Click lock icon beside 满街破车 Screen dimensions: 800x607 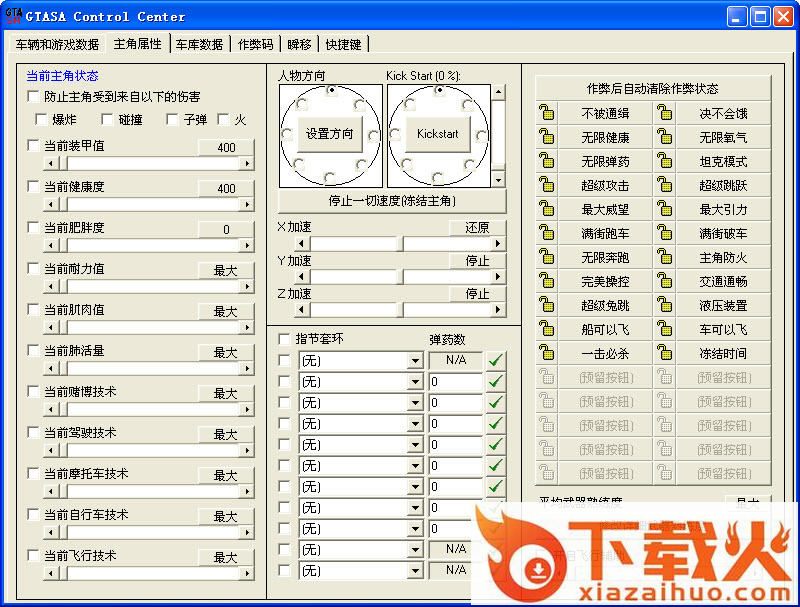[x=665, y=233]
